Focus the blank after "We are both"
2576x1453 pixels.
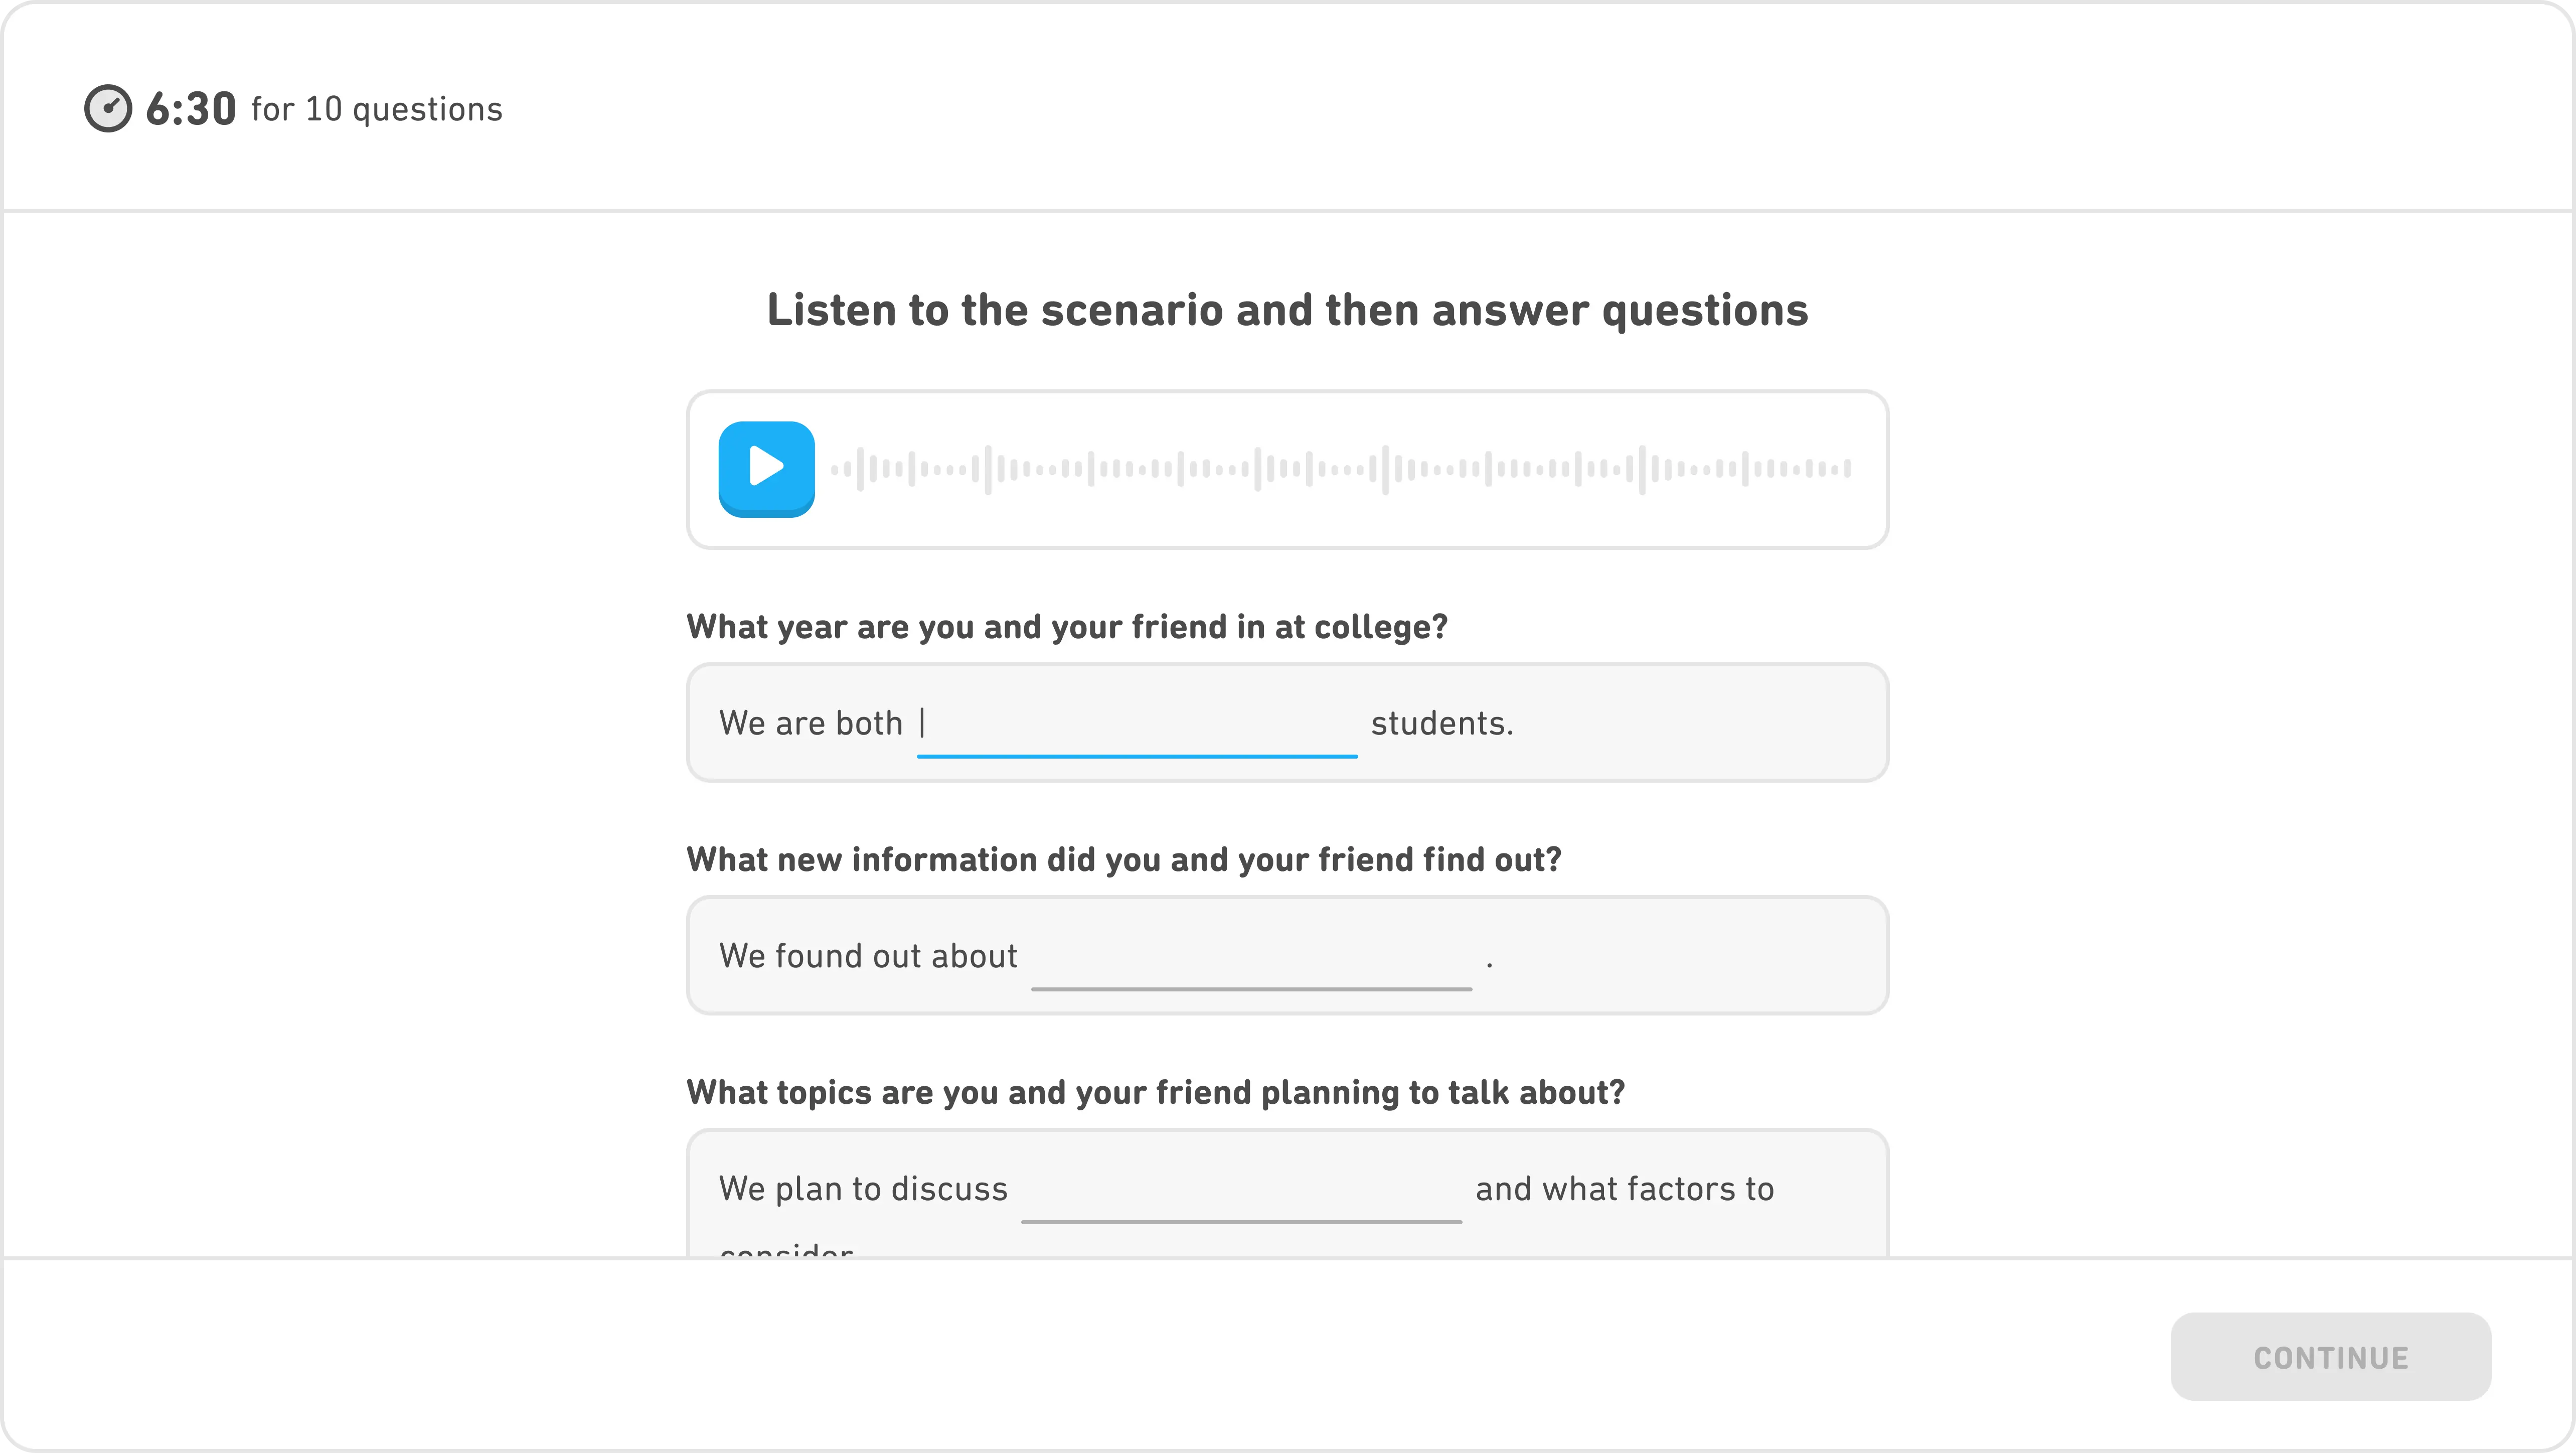(1136, 724)
